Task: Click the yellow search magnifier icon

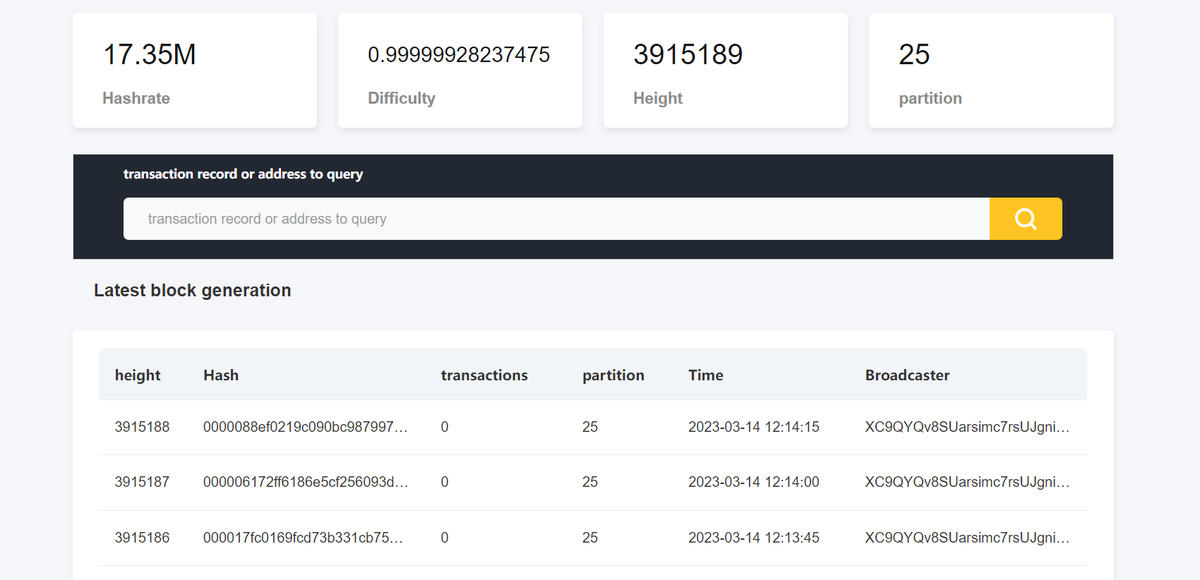Action: tap(1026, 218)
